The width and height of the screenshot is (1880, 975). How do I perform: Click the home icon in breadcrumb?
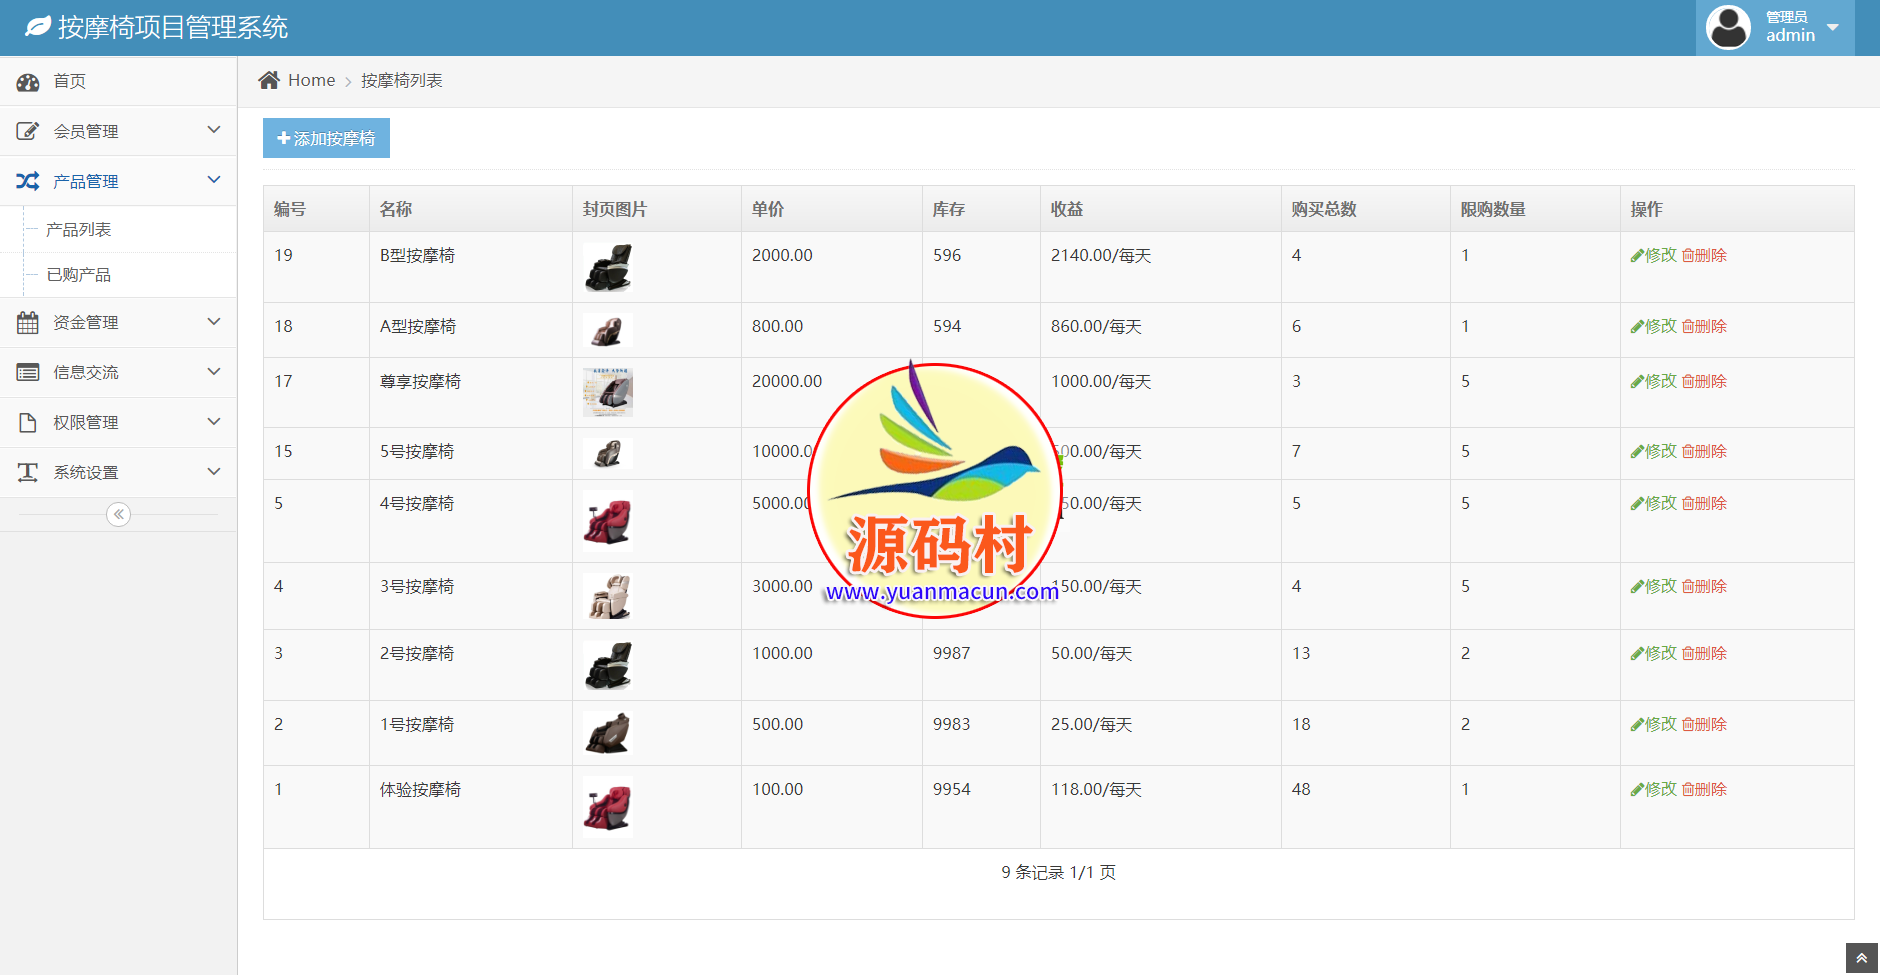tap(268, 80)
